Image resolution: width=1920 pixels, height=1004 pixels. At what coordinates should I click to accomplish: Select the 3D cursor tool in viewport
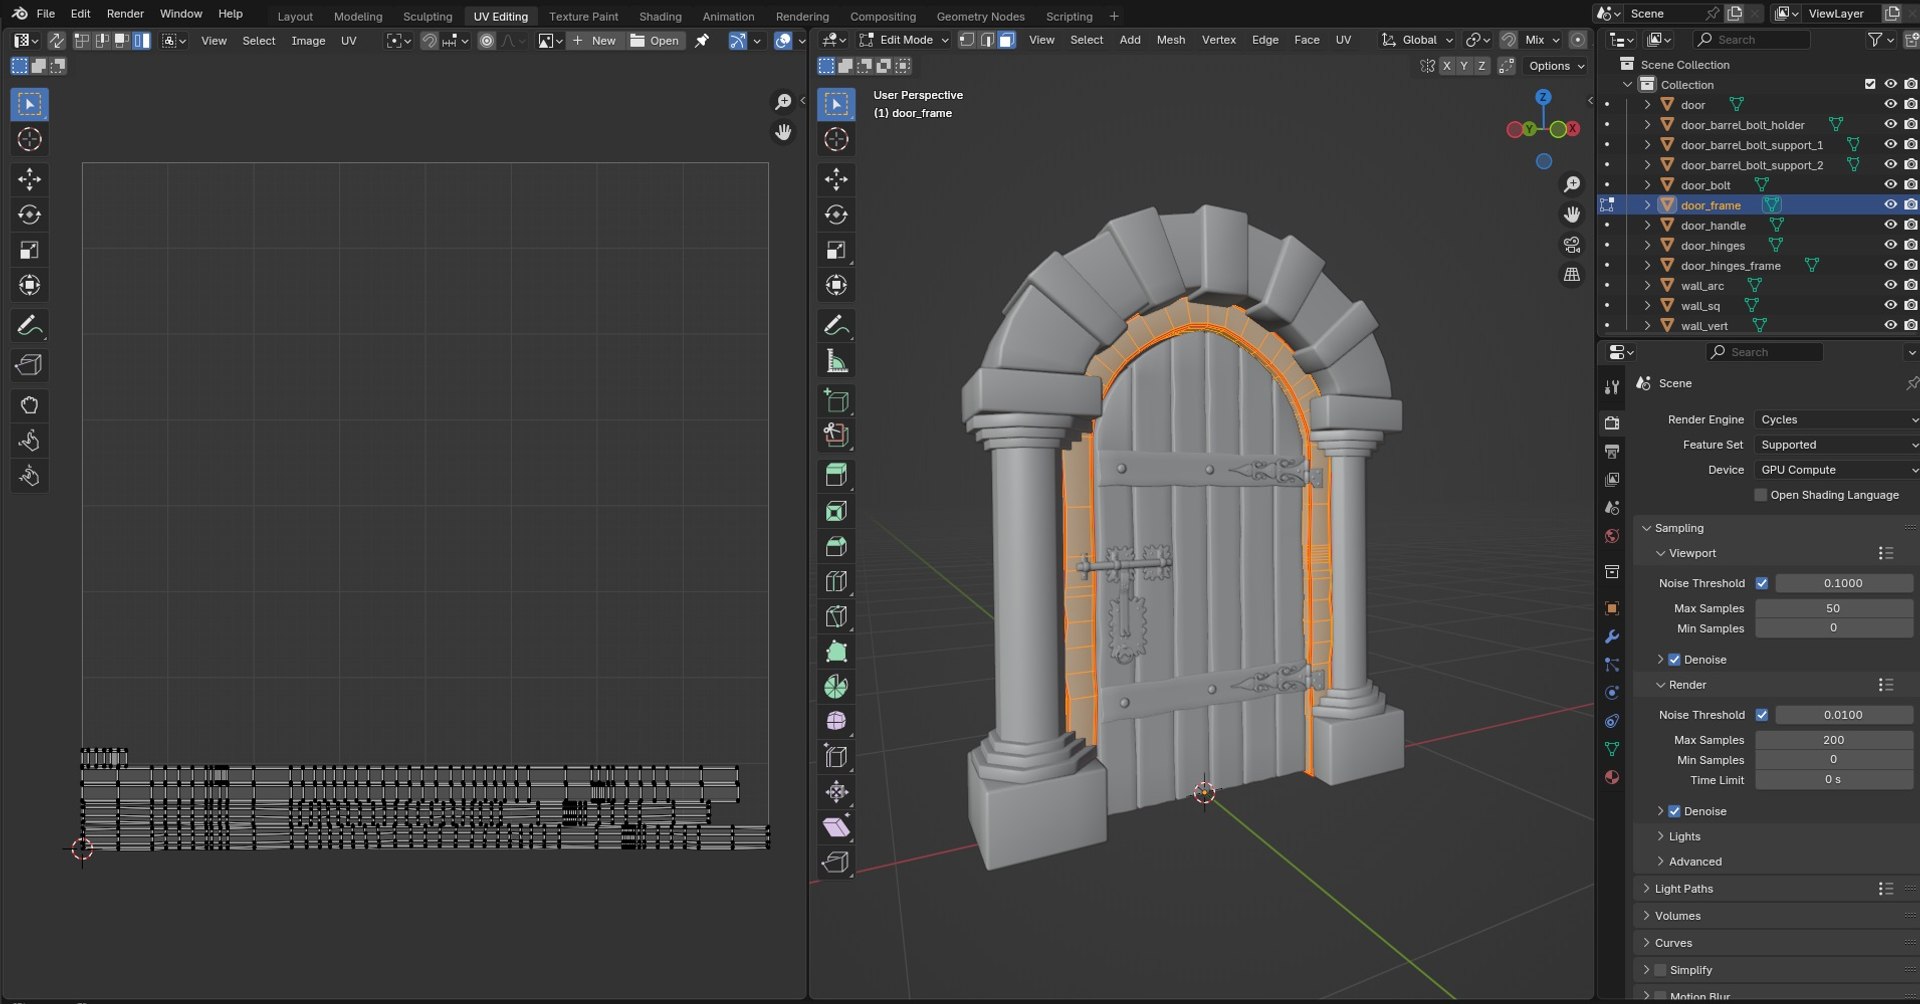(x=836, y=139)
